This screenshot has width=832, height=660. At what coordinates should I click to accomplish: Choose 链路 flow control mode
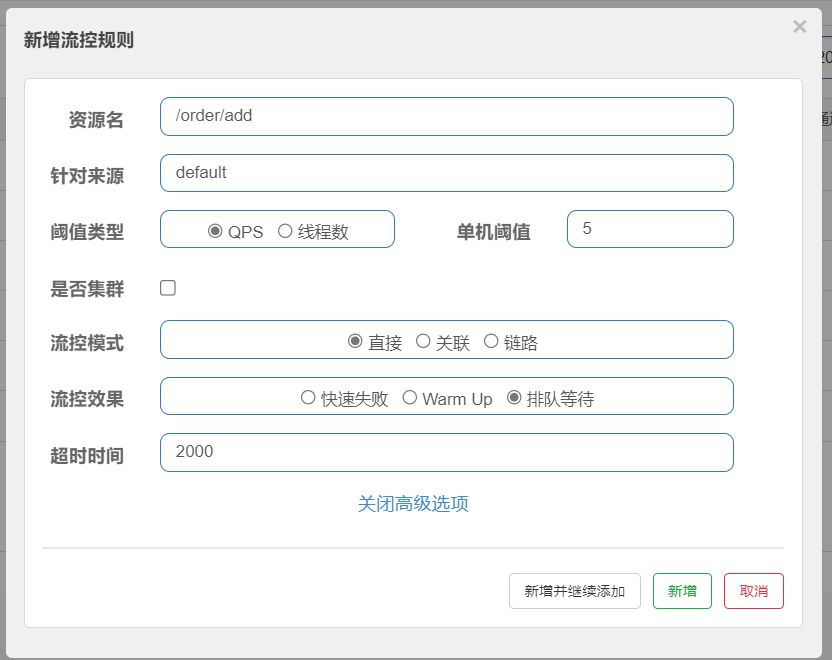[x=491, y=341]
